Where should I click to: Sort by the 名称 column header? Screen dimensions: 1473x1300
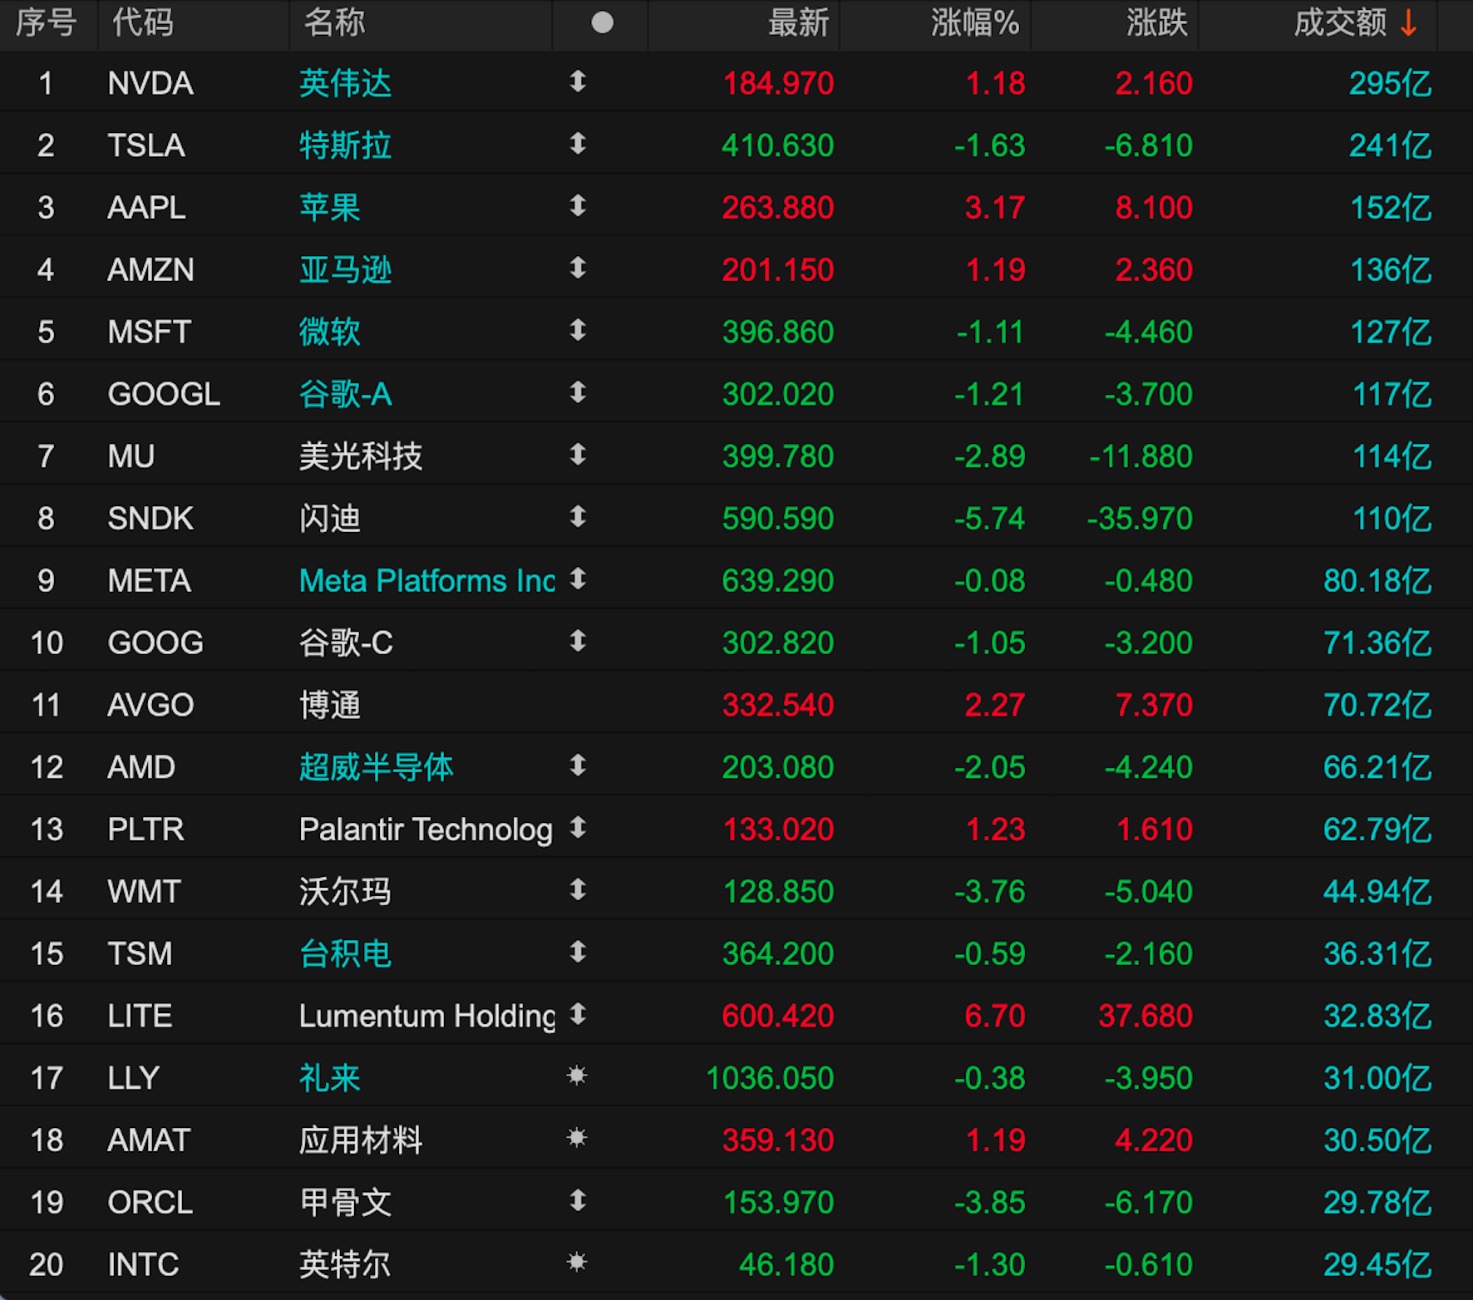click(335, 22)
